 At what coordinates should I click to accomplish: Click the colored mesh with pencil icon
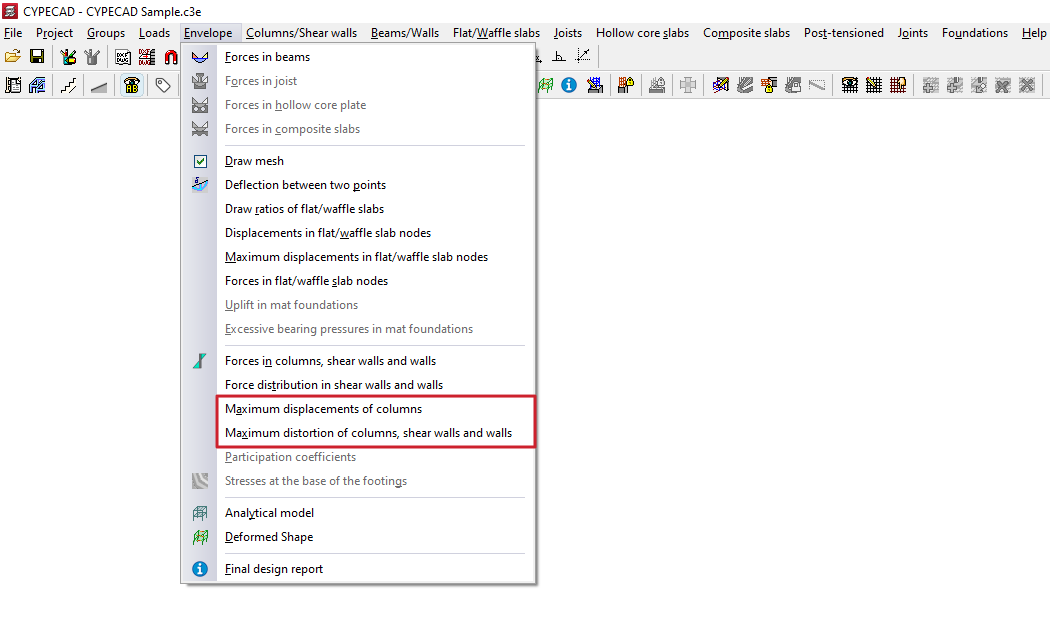tap(721, 85)
